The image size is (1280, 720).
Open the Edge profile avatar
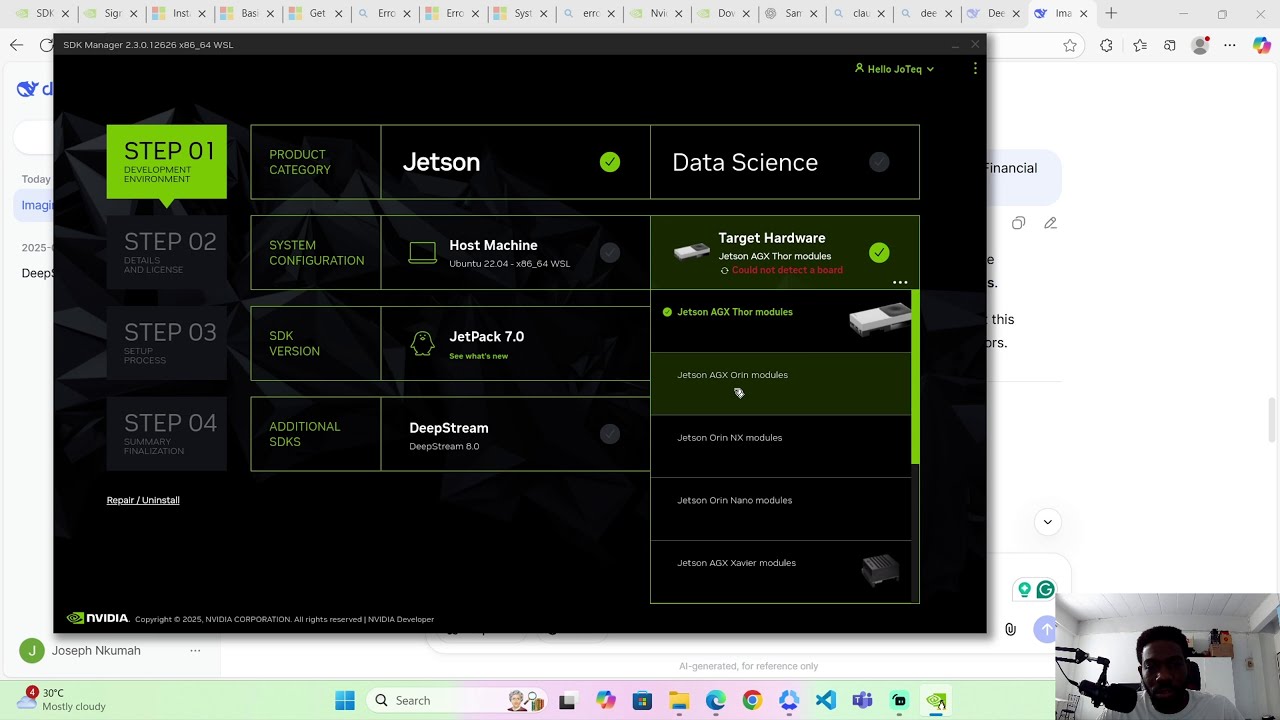1201,45
